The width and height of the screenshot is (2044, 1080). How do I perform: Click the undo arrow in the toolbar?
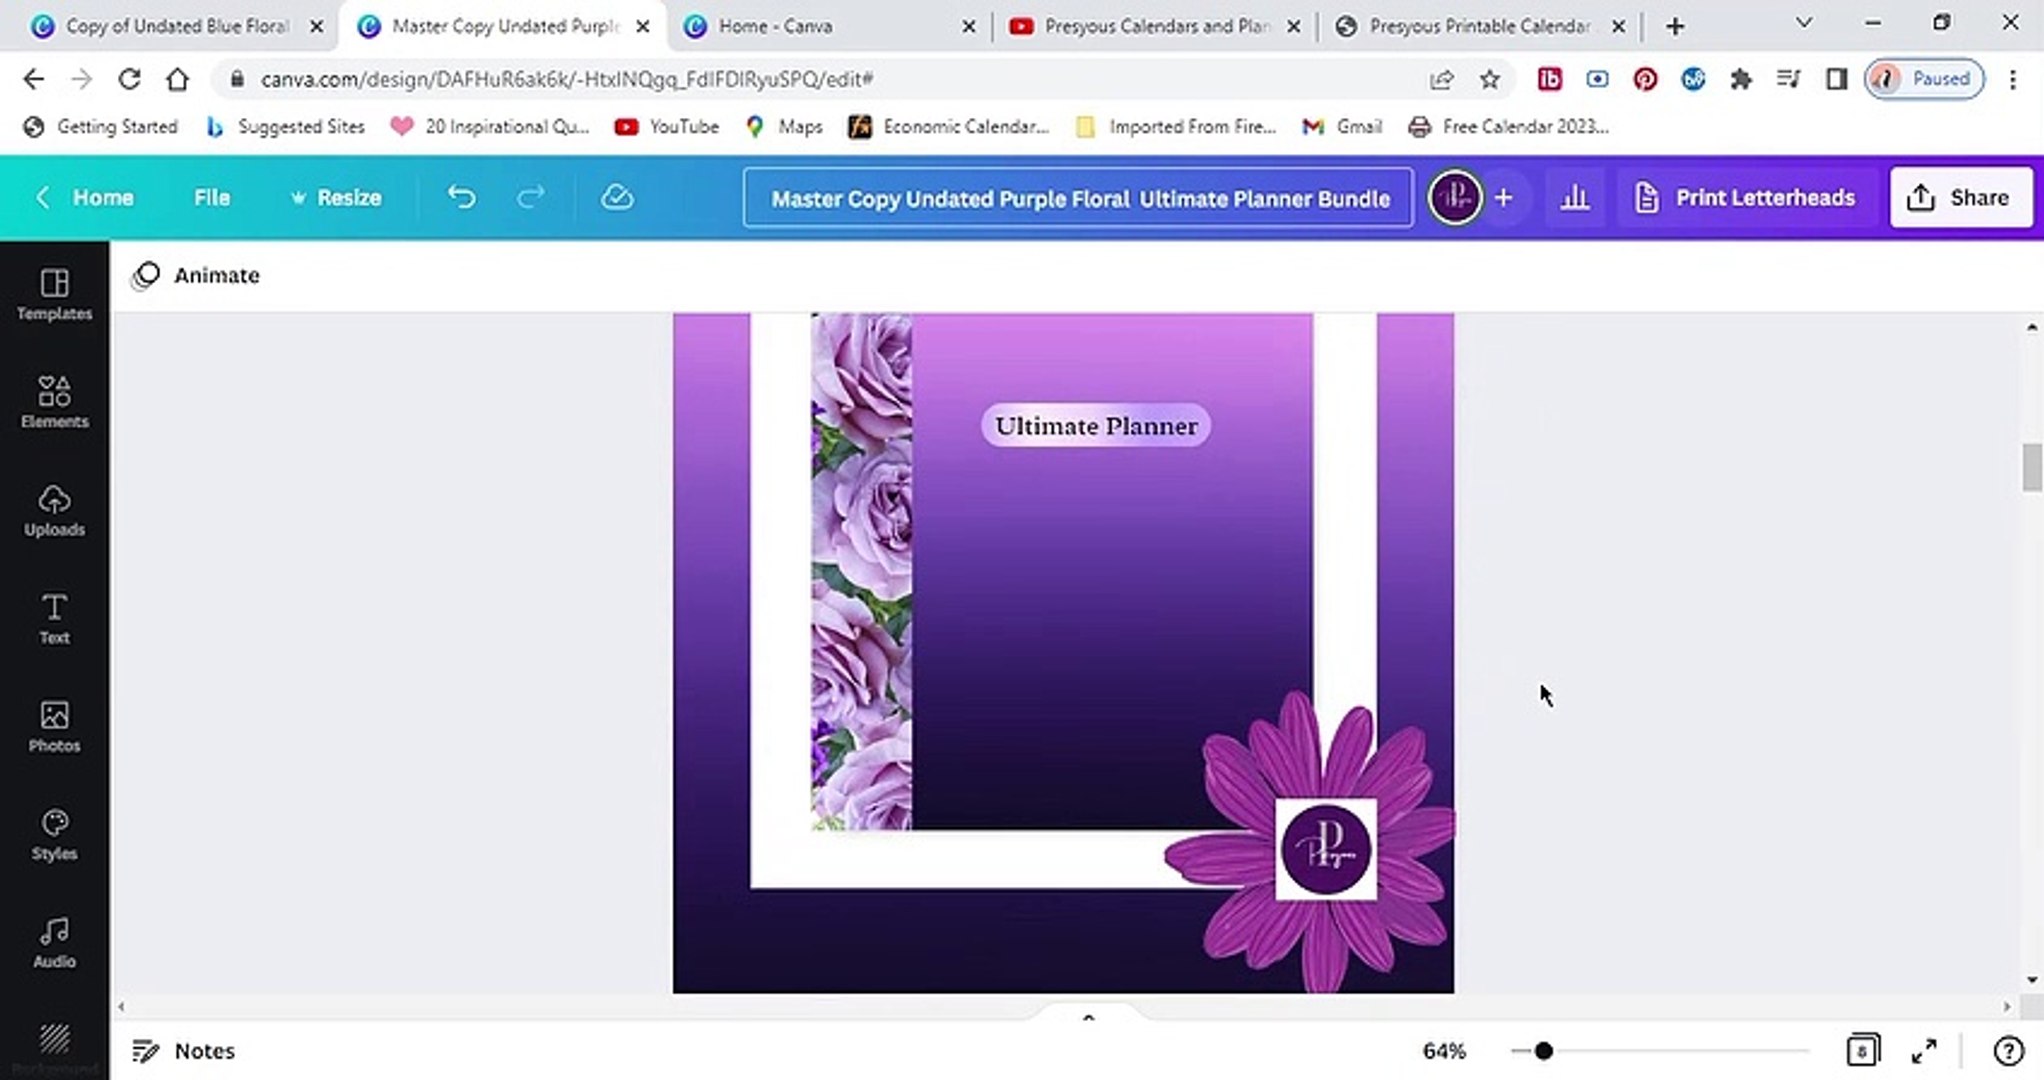(x=461, y=197)
